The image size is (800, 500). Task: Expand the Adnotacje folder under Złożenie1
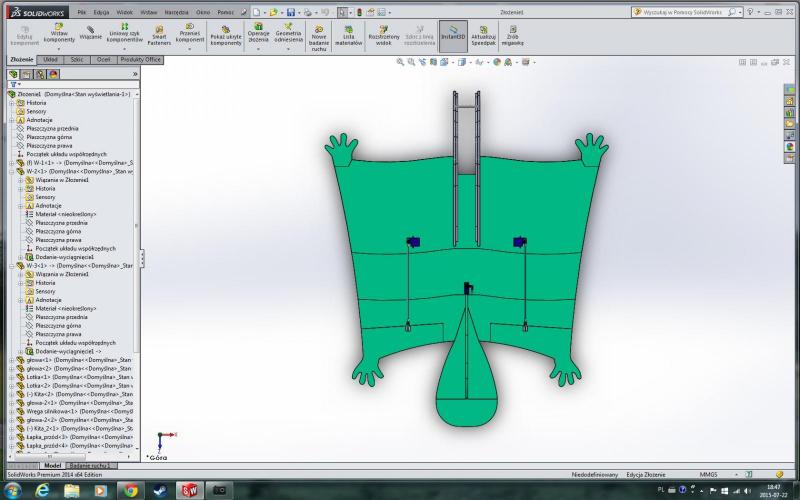click(x=11, y=120)
